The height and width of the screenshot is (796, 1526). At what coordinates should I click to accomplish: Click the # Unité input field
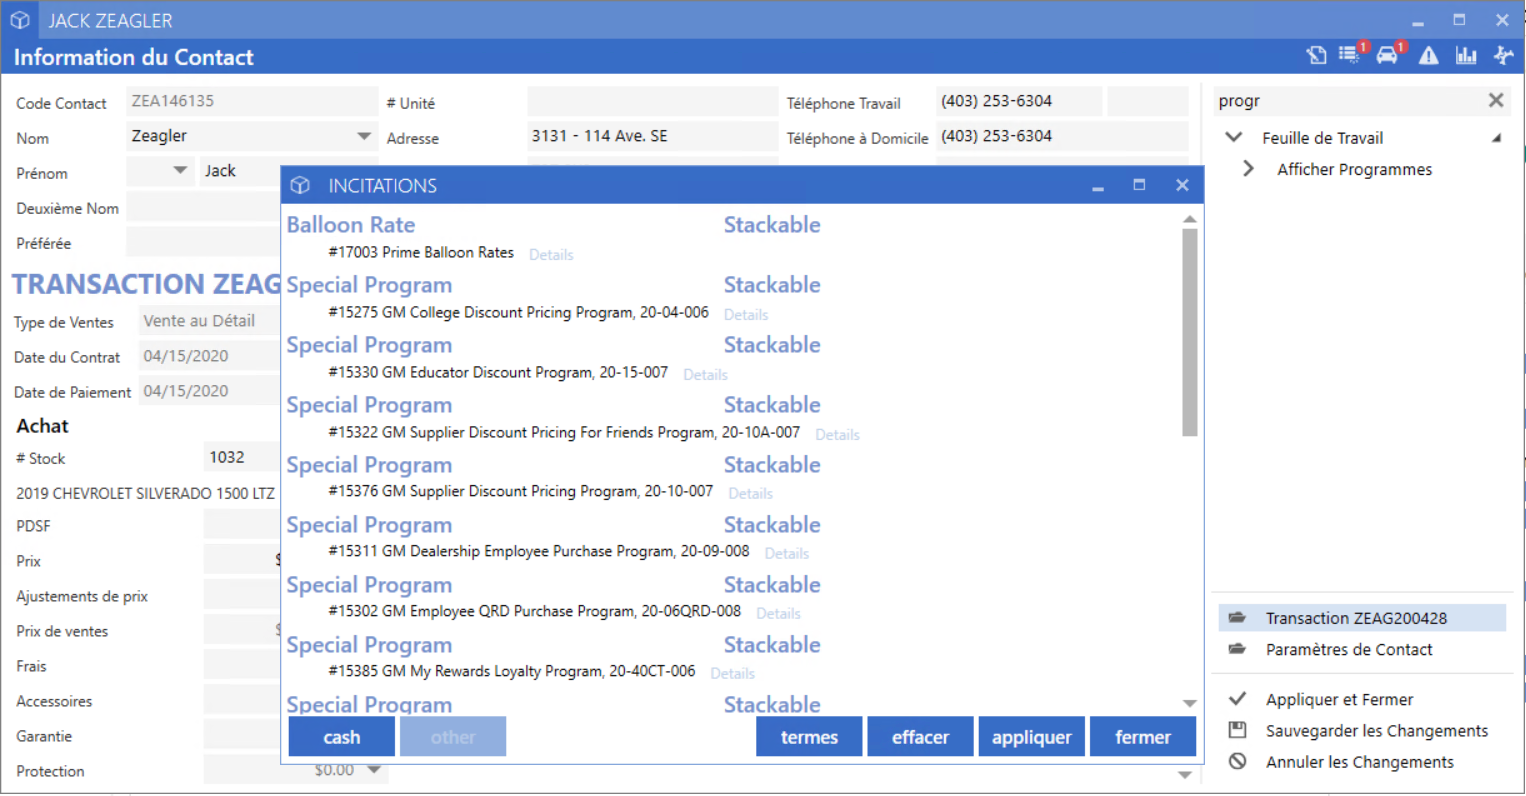(x=653, y=101)
